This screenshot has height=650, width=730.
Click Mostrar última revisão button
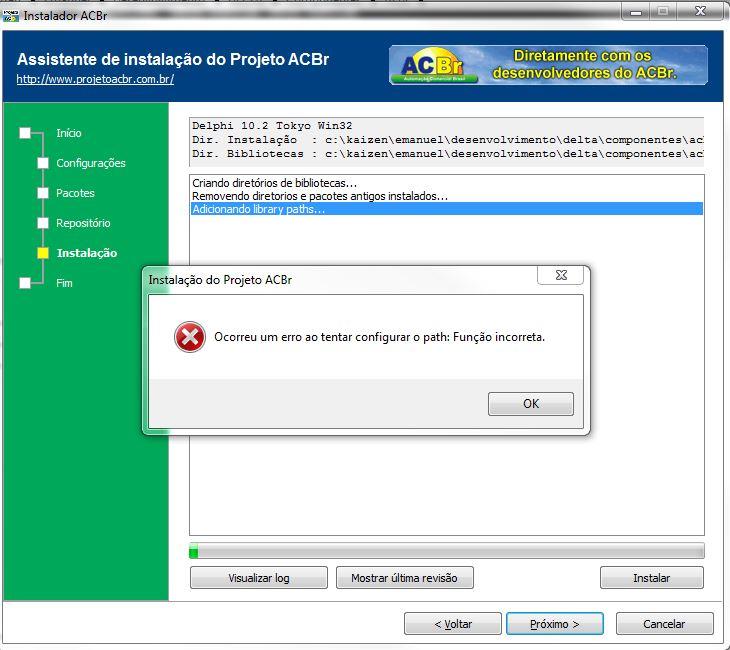coord(405,578)
